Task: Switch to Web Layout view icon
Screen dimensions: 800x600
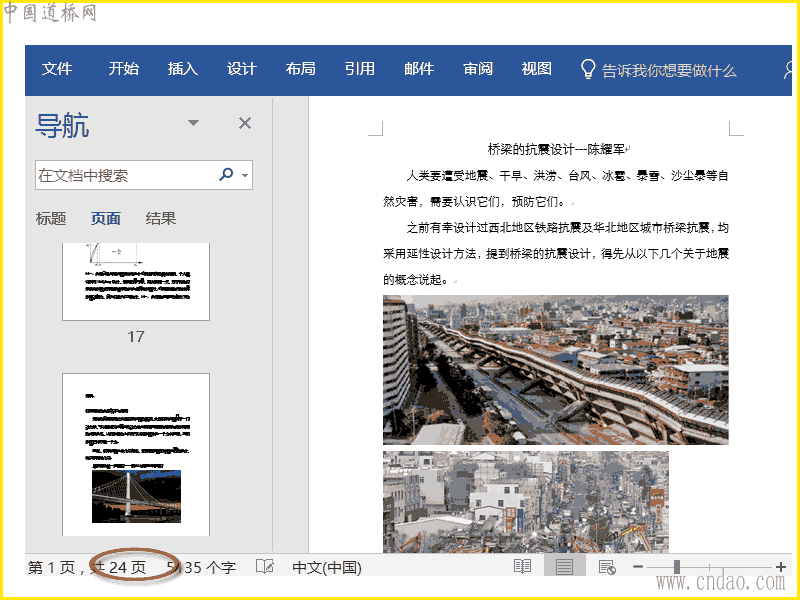Action: [x=607, y=567]
